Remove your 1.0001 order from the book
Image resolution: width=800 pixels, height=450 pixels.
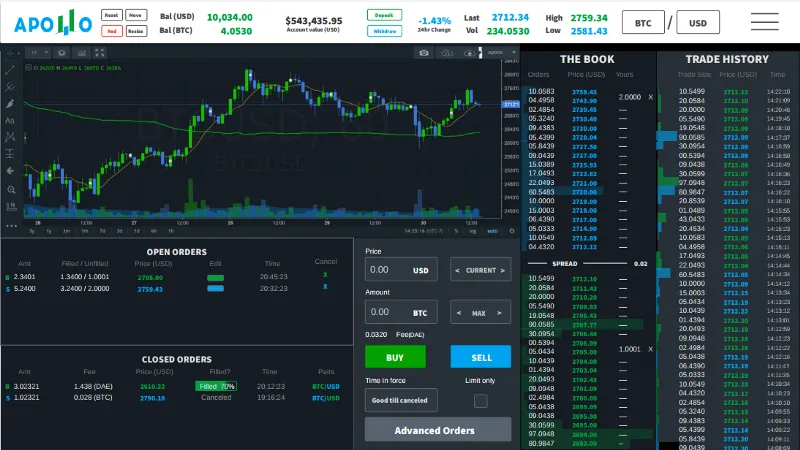tap(651, 349)
